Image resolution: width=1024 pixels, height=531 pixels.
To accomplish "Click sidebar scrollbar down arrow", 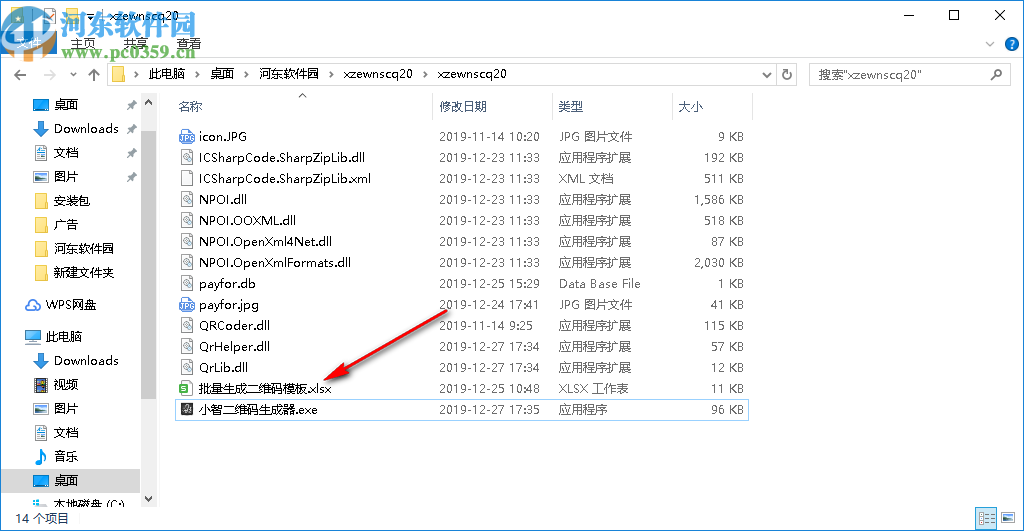I will tap(148, 499).
